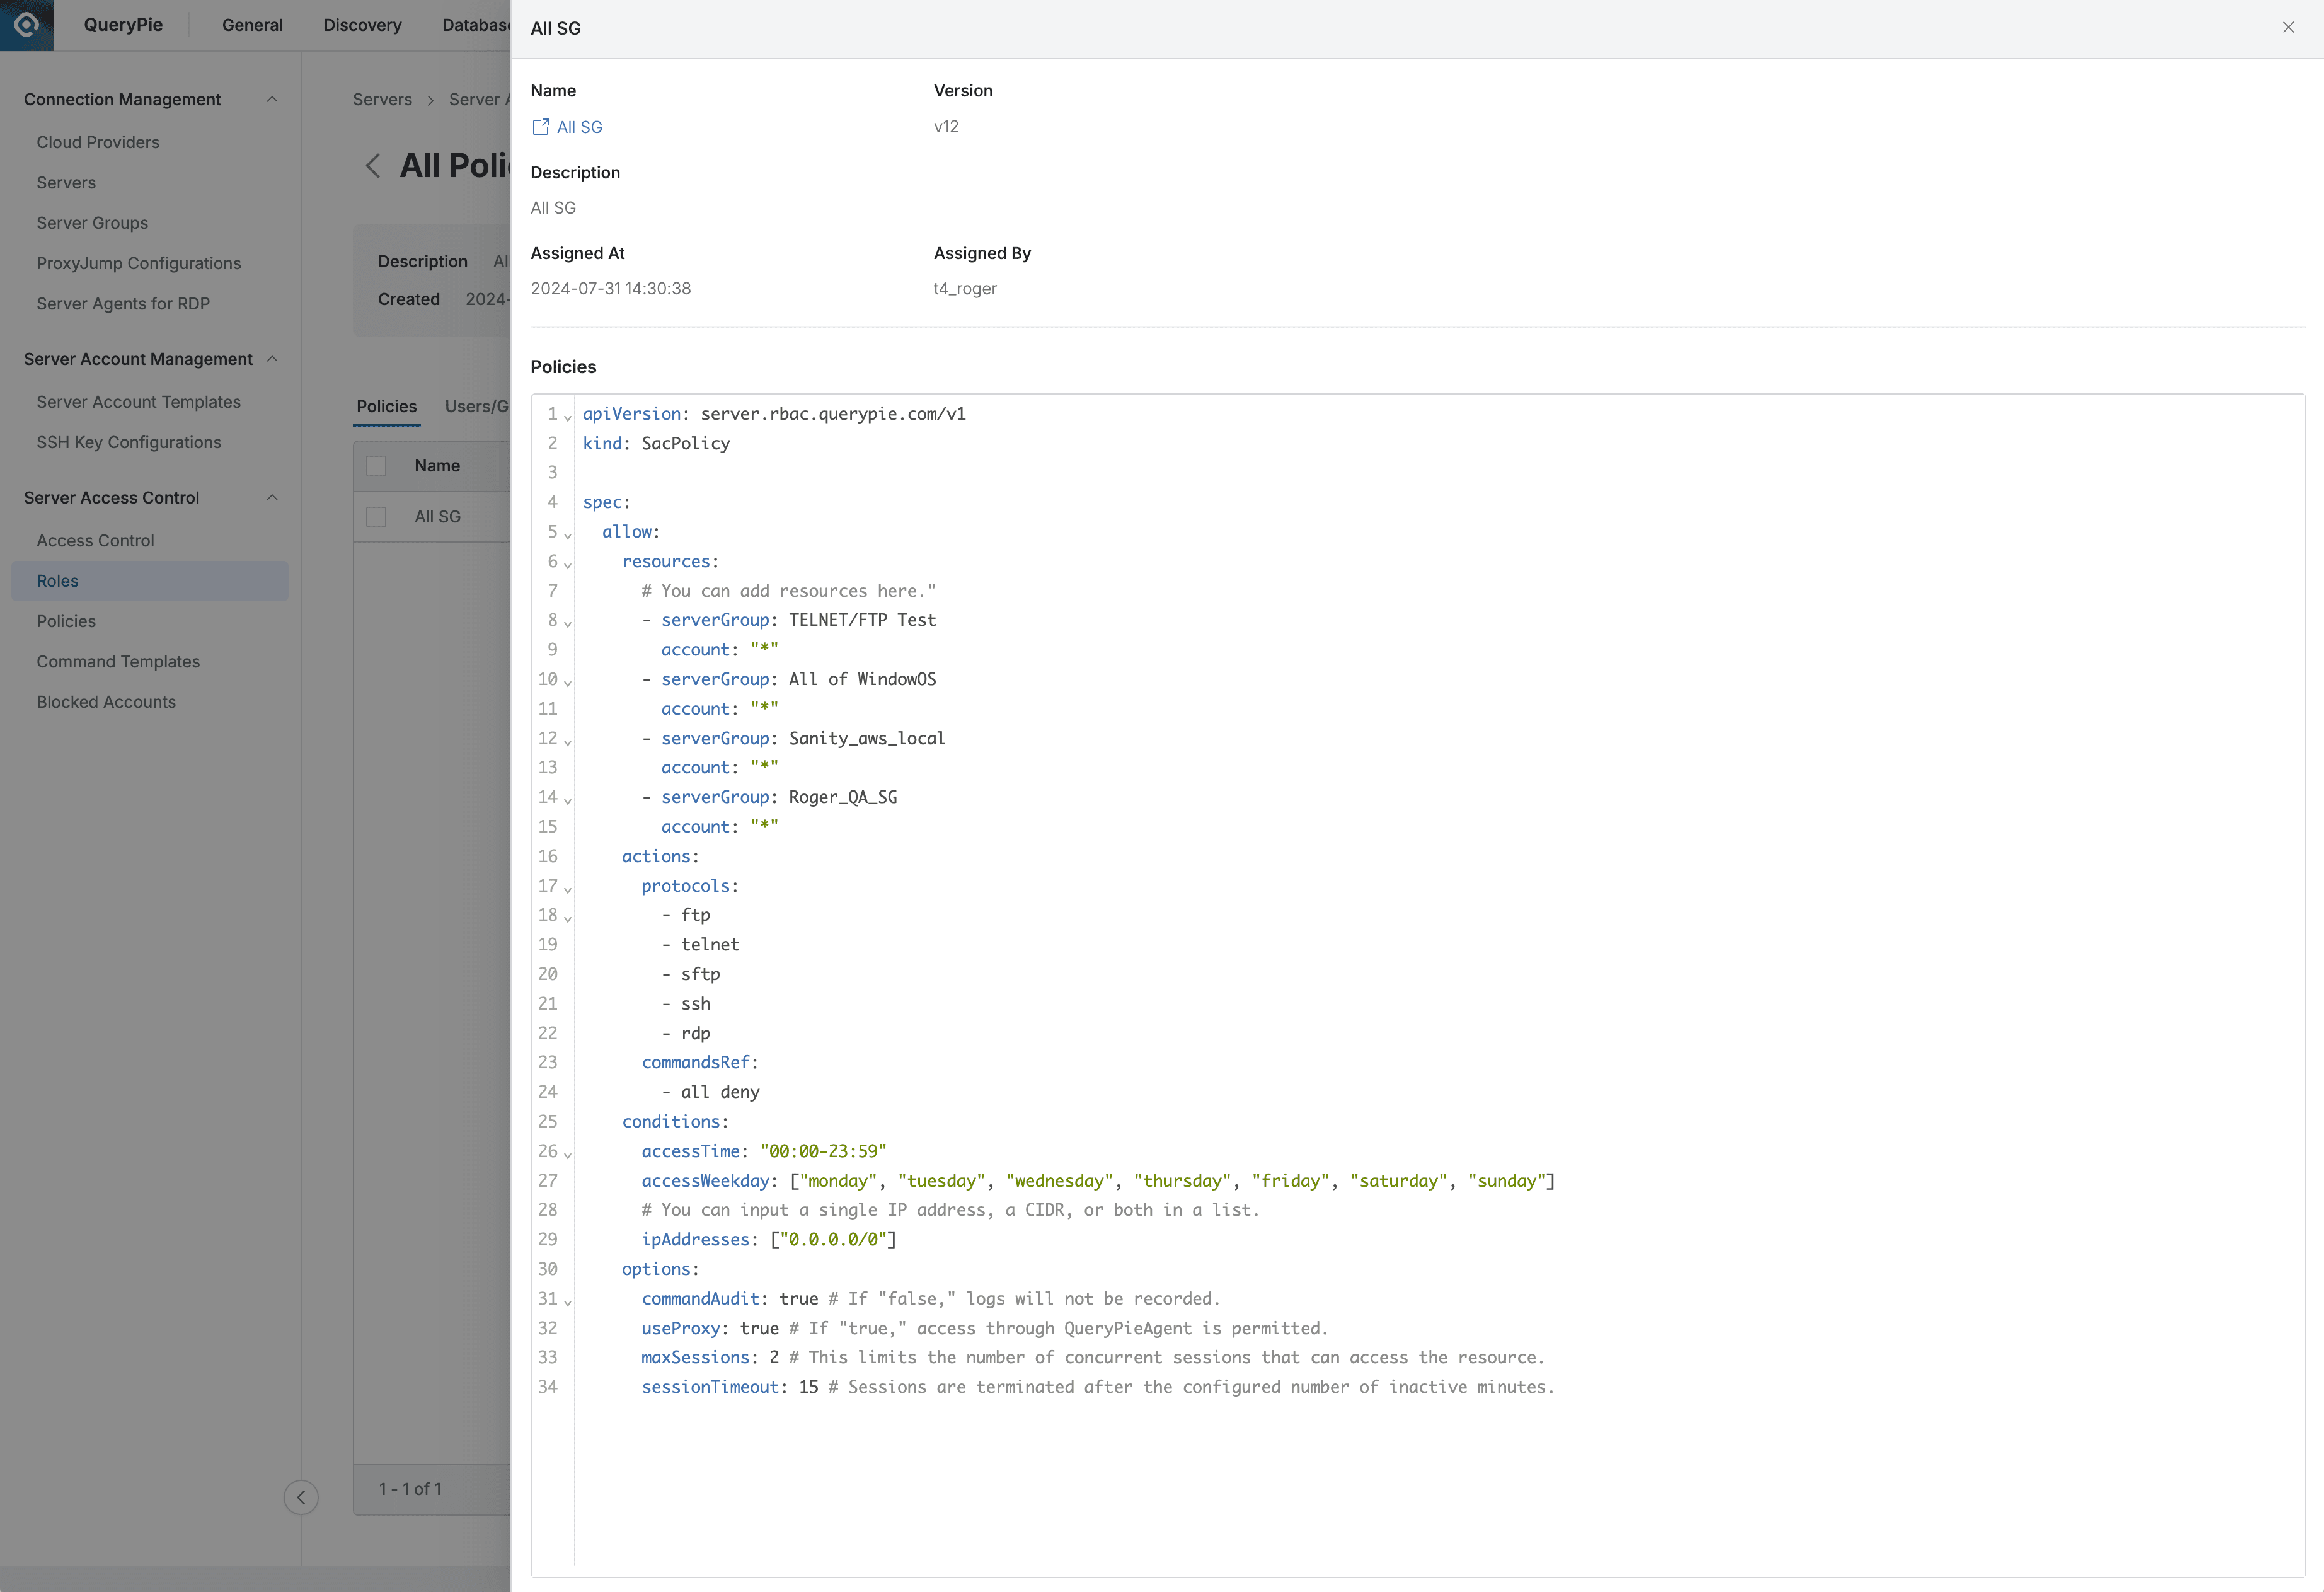
Task: Go to Command Templates in sidebar
Action: click(118, 662)
